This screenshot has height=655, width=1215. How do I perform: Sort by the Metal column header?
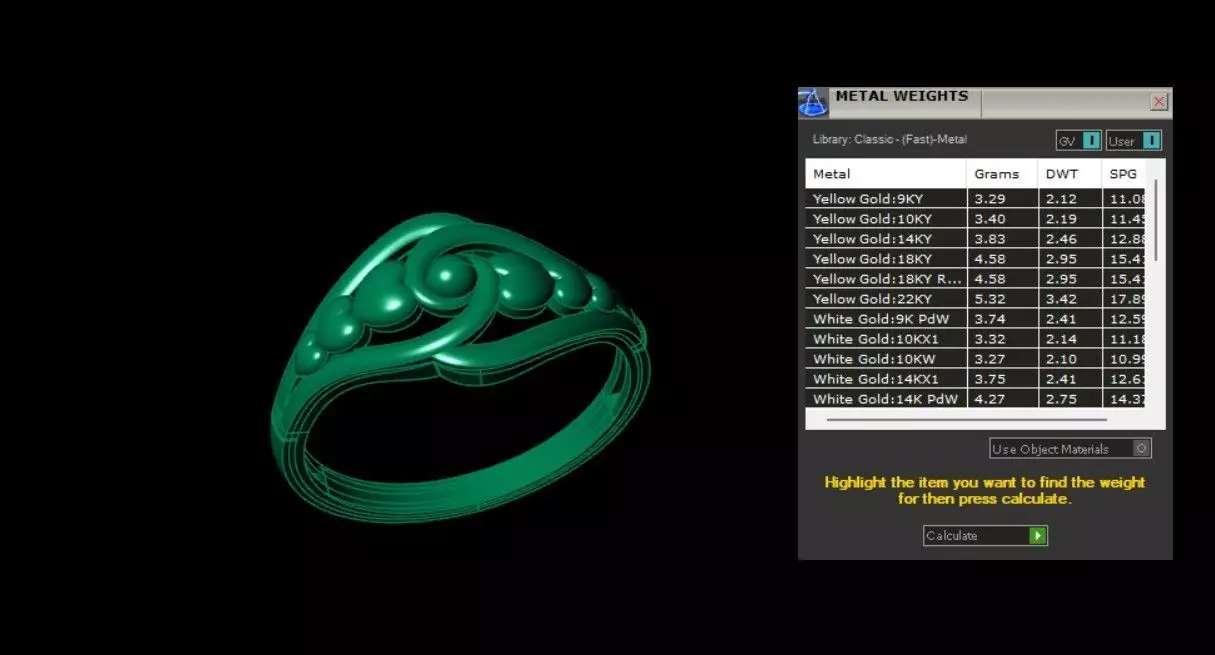886,174
